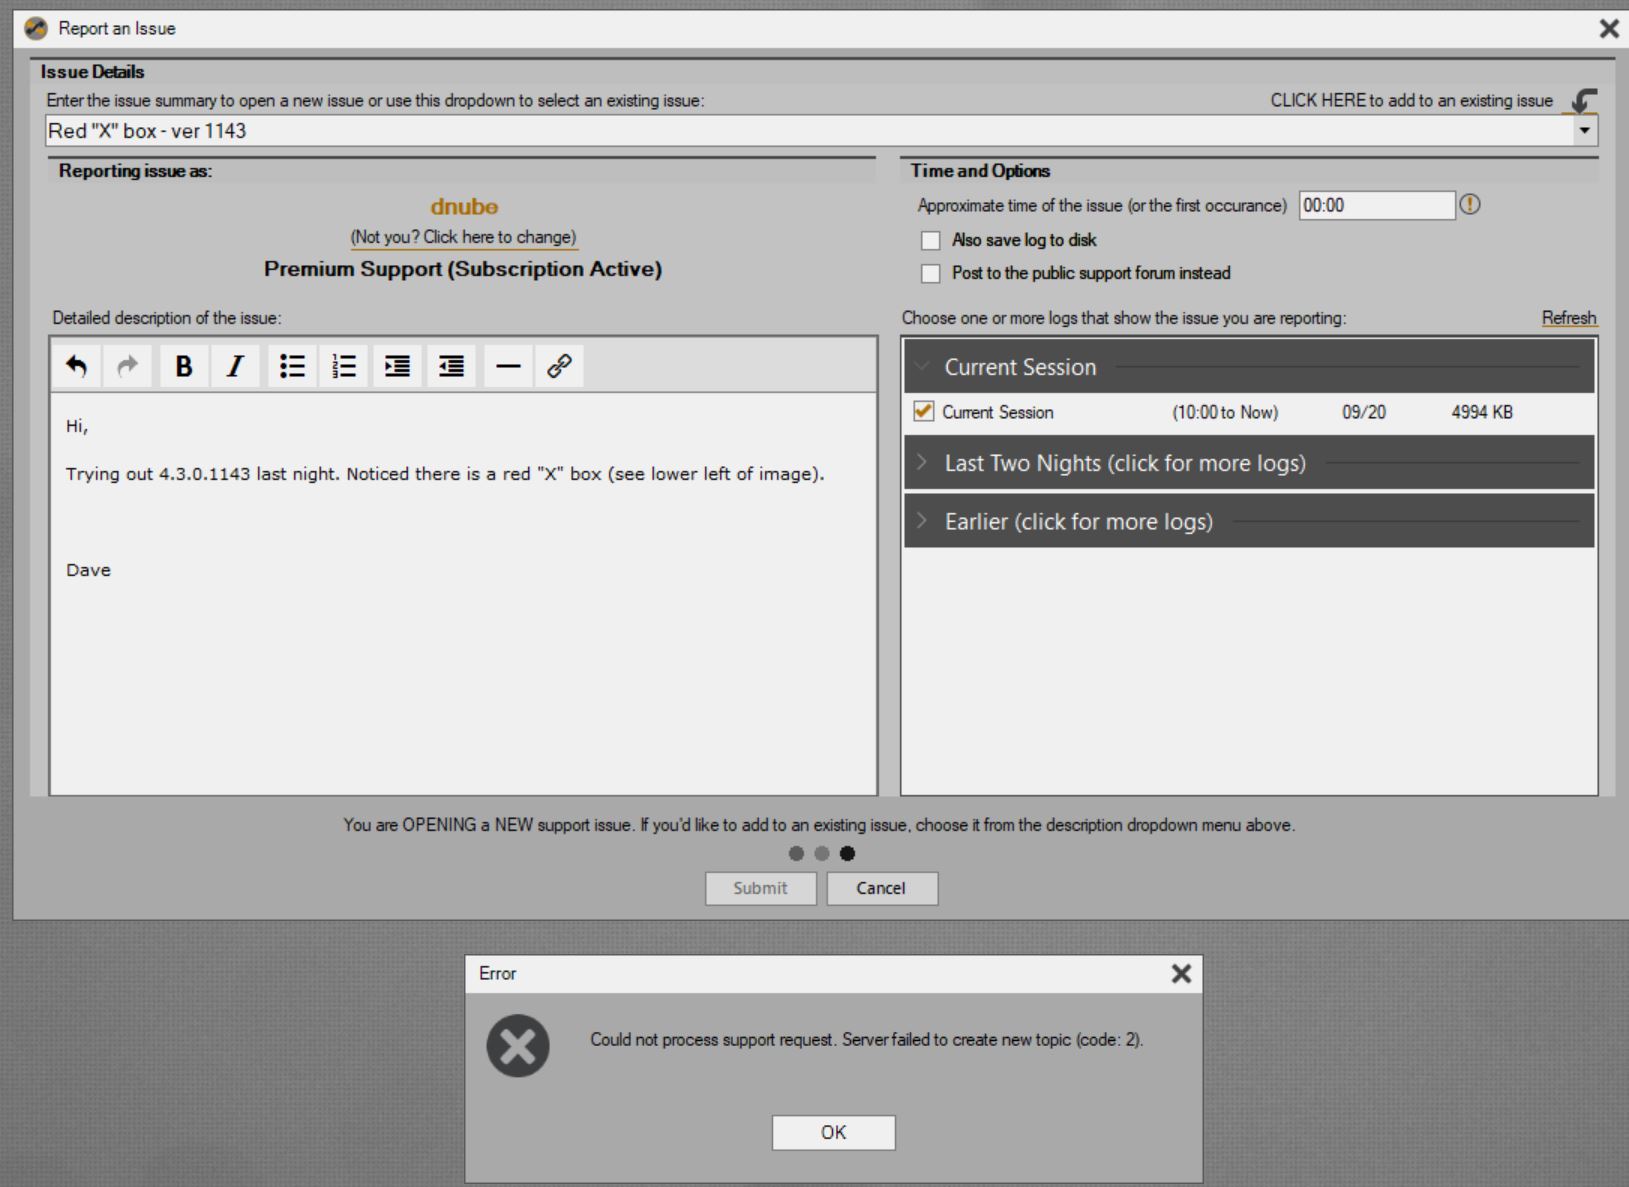Insert a bulleted list
This screenshot has height=1187, width=1629.
coord(292,367)
